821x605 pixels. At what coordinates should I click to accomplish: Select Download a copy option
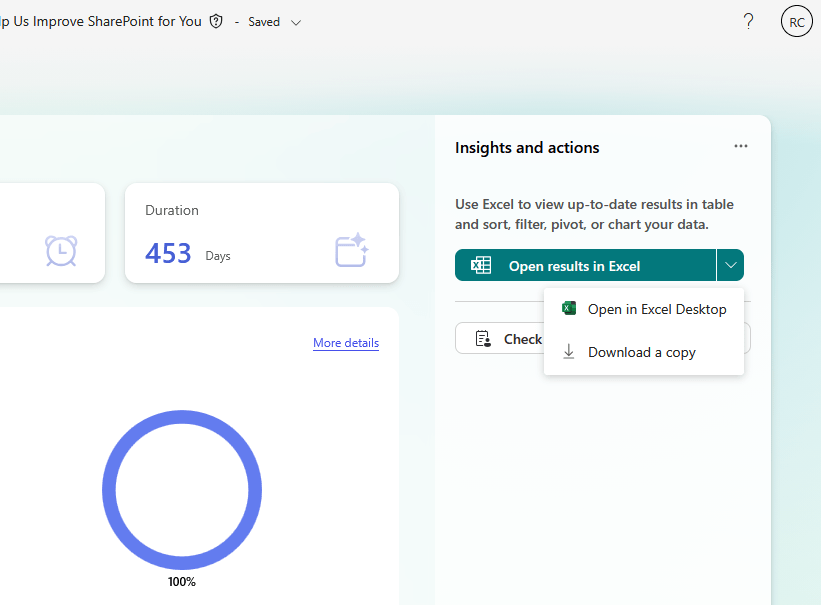coord(644,352)
